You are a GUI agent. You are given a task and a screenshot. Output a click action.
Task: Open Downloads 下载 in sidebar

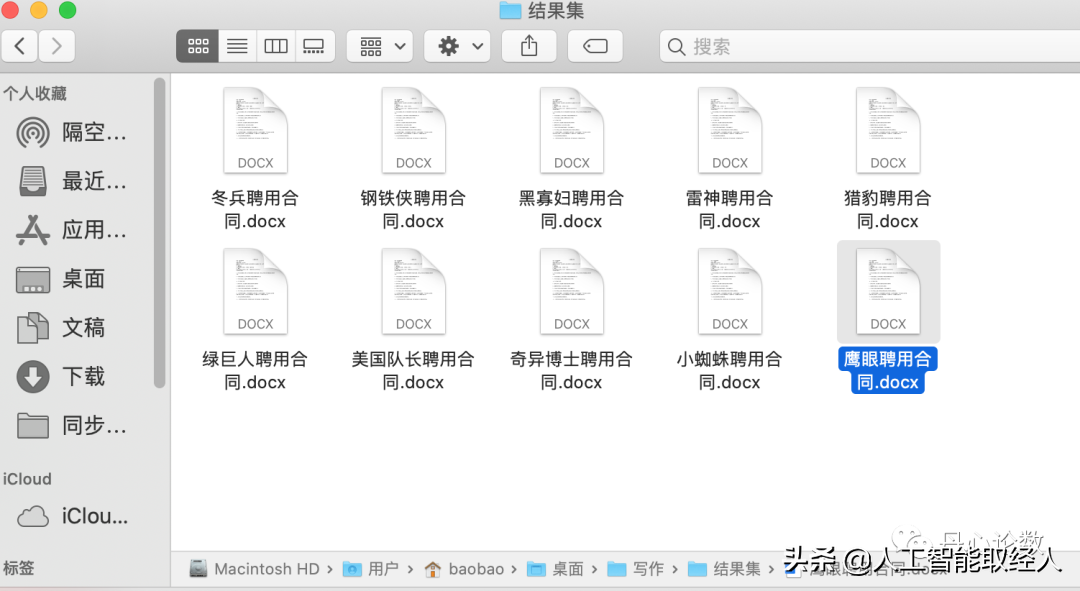[62, 377]
